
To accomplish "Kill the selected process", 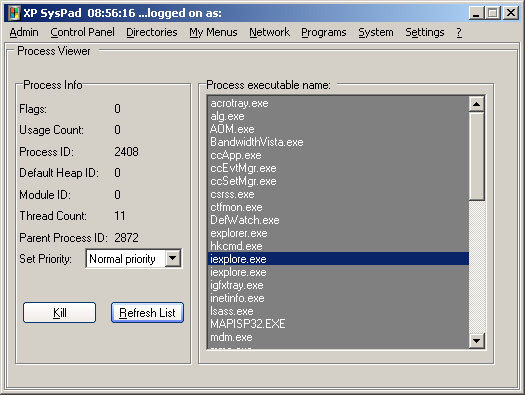I will [60, 313].
